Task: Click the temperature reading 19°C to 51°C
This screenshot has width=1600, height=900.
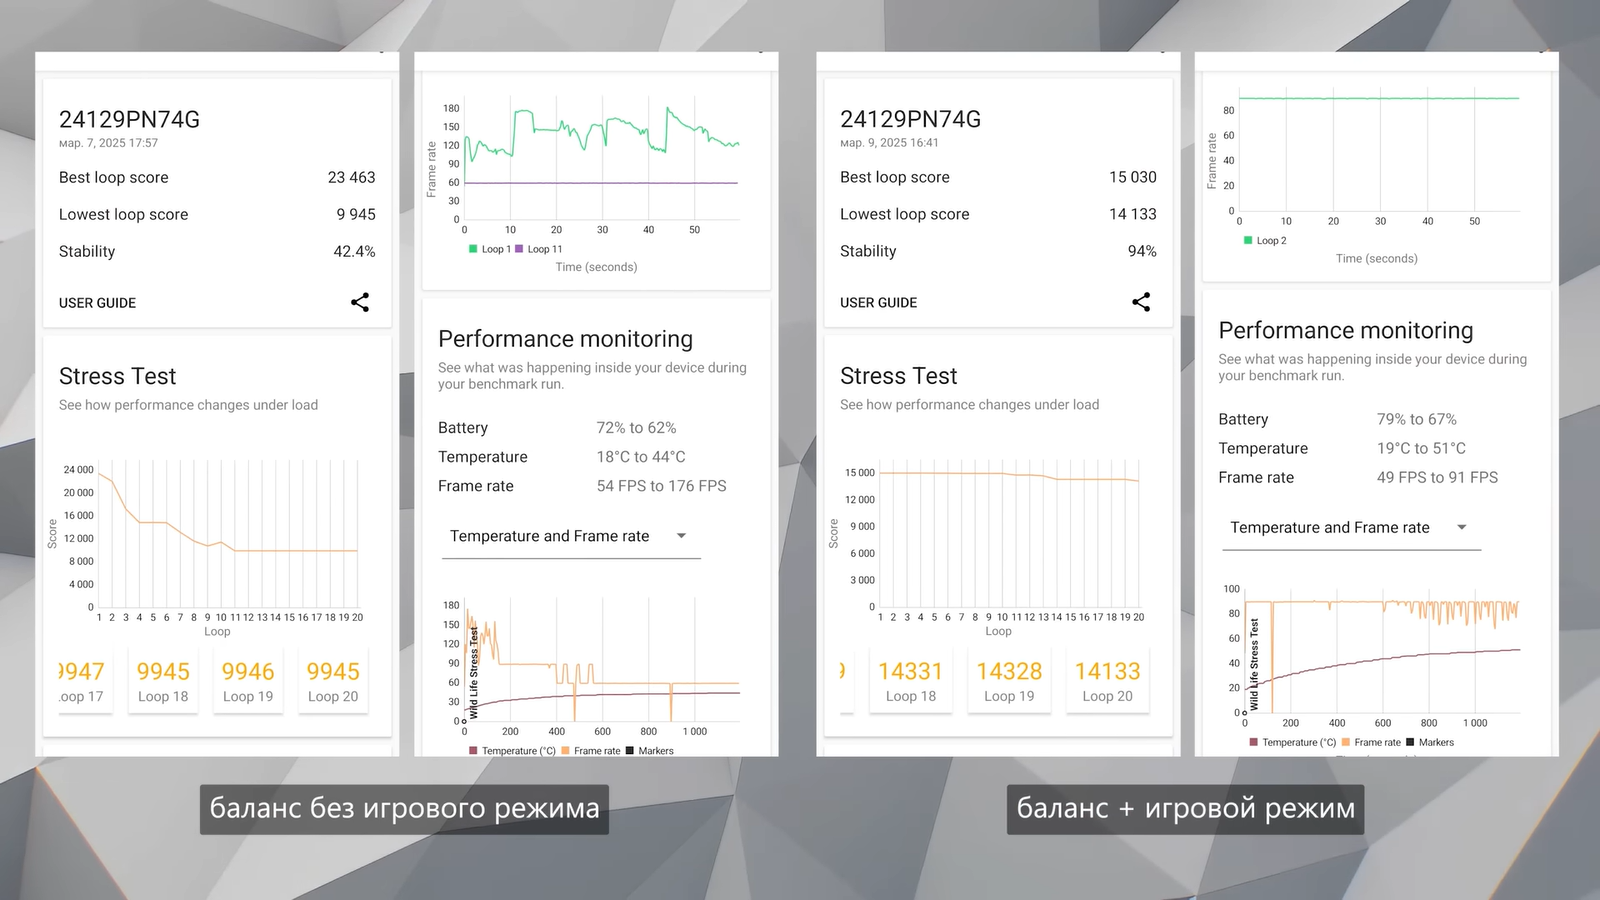Action: (x=1421, y=448)
